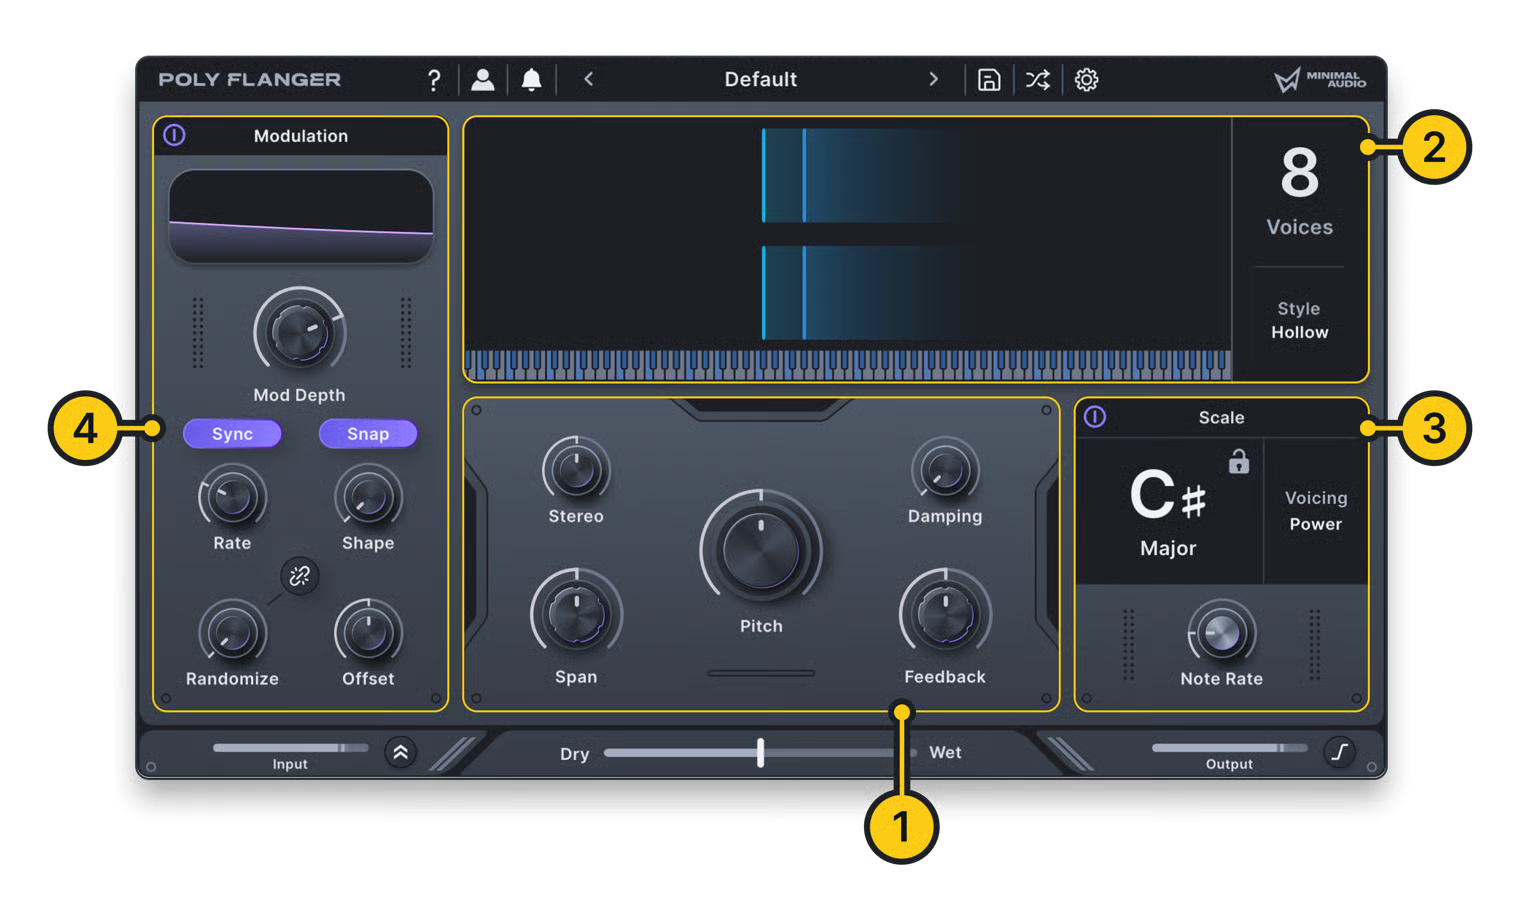Click the Dry/Wet mix slider handle
Screen dimensions: 1520x916
(760, 752)
